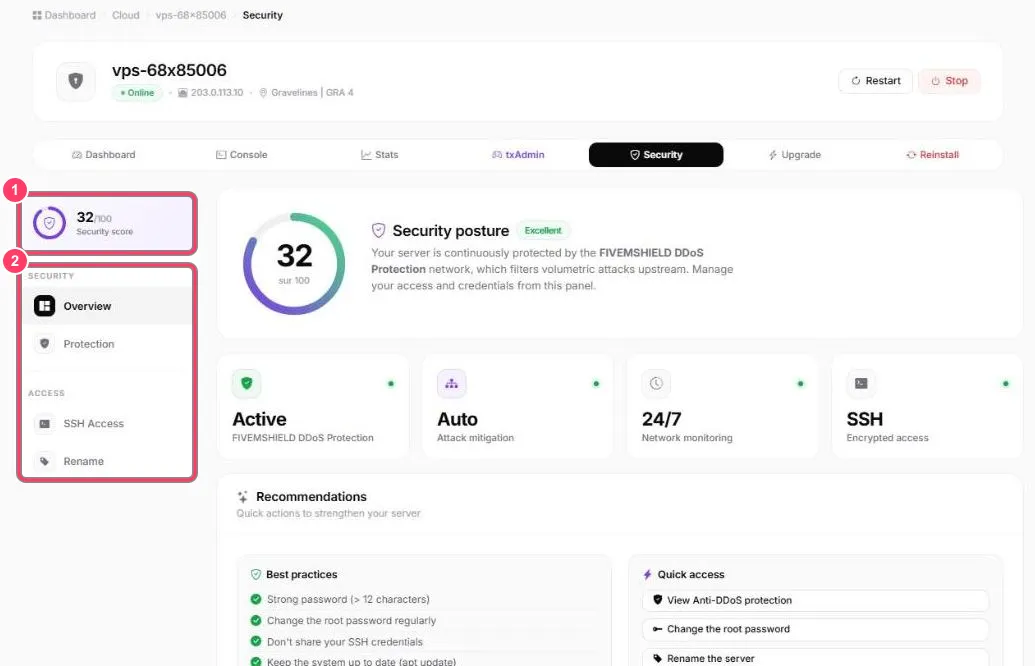1035x666 pixels.
Task: Click the Network monitoring label on the 24/7 card
Action: (687, 438)
